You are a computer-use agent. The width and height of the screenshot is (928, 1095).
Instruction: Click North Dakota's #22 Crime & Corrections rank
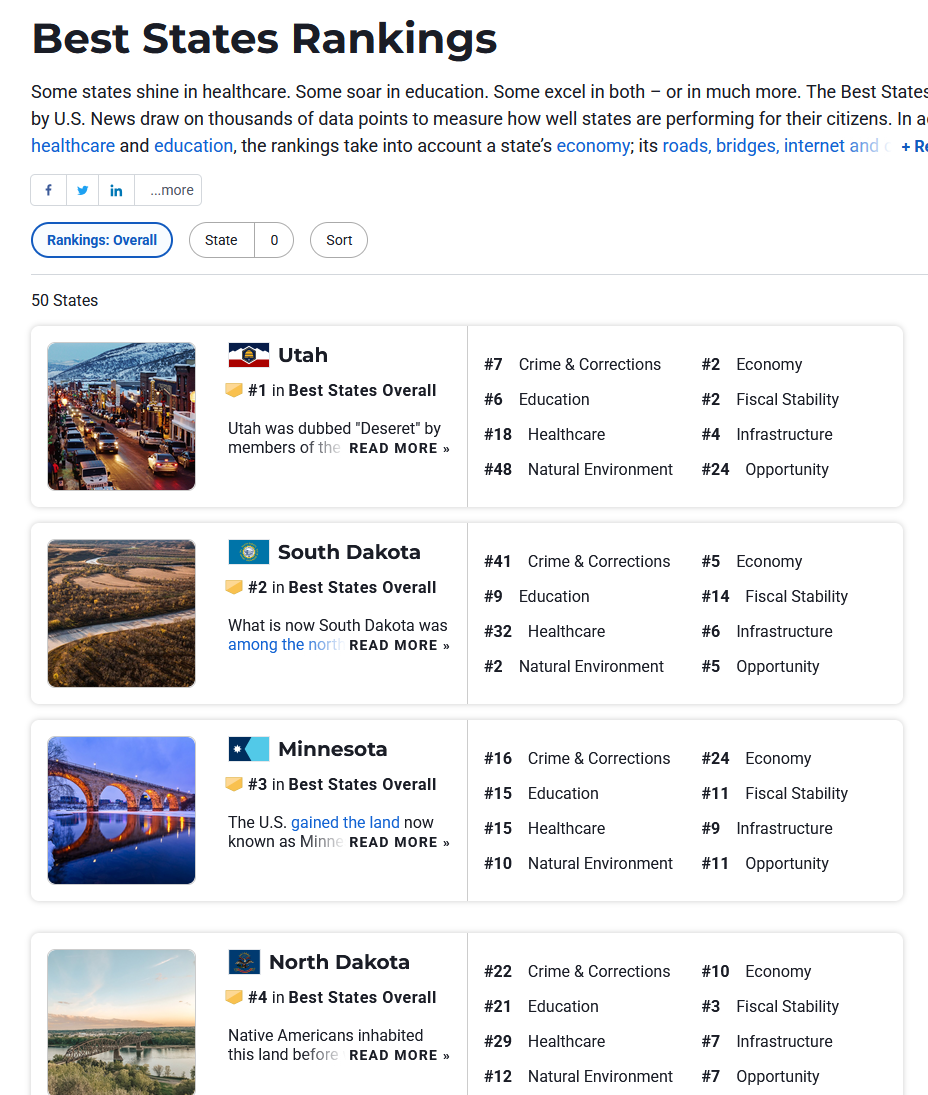click(577, 971)
